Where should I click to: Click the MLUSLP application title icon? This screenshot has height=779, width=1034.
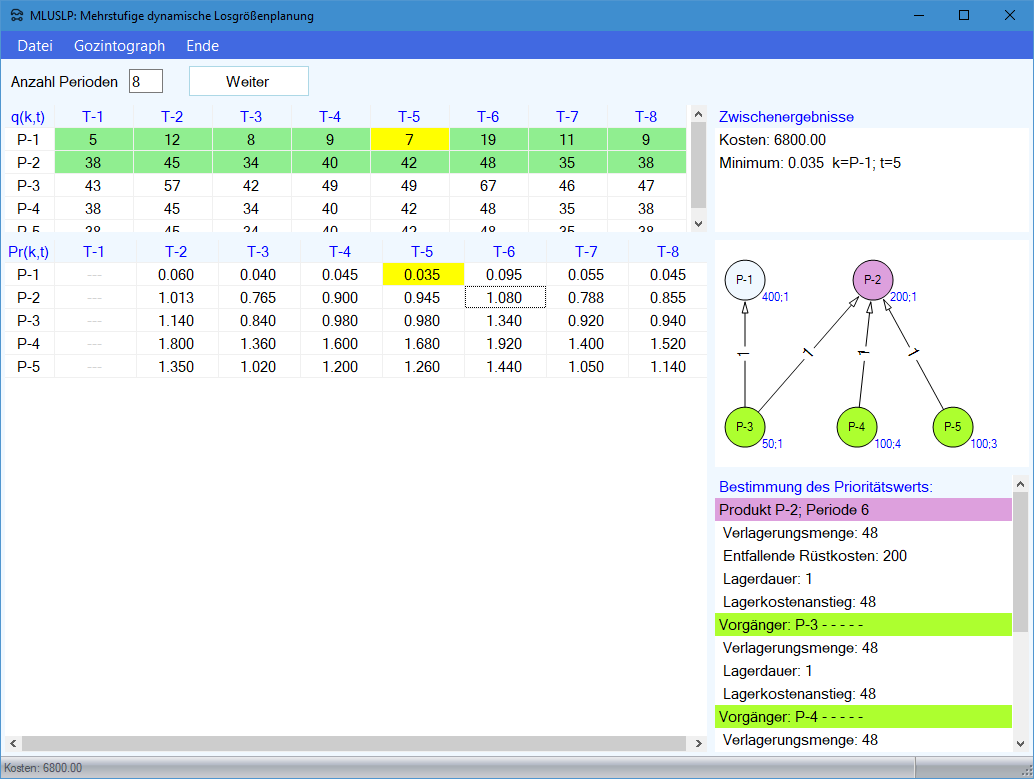(16, 16)
